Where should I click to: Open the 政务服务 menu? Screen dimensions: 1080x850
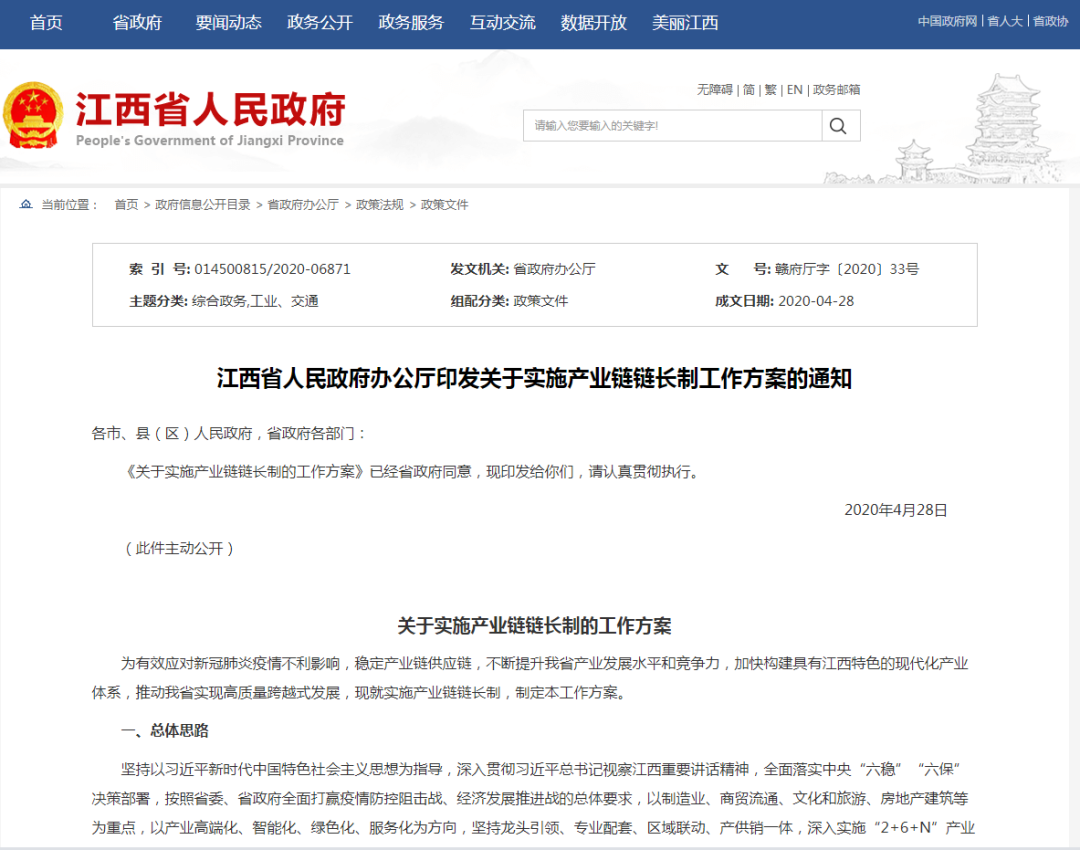pos(410,23)
